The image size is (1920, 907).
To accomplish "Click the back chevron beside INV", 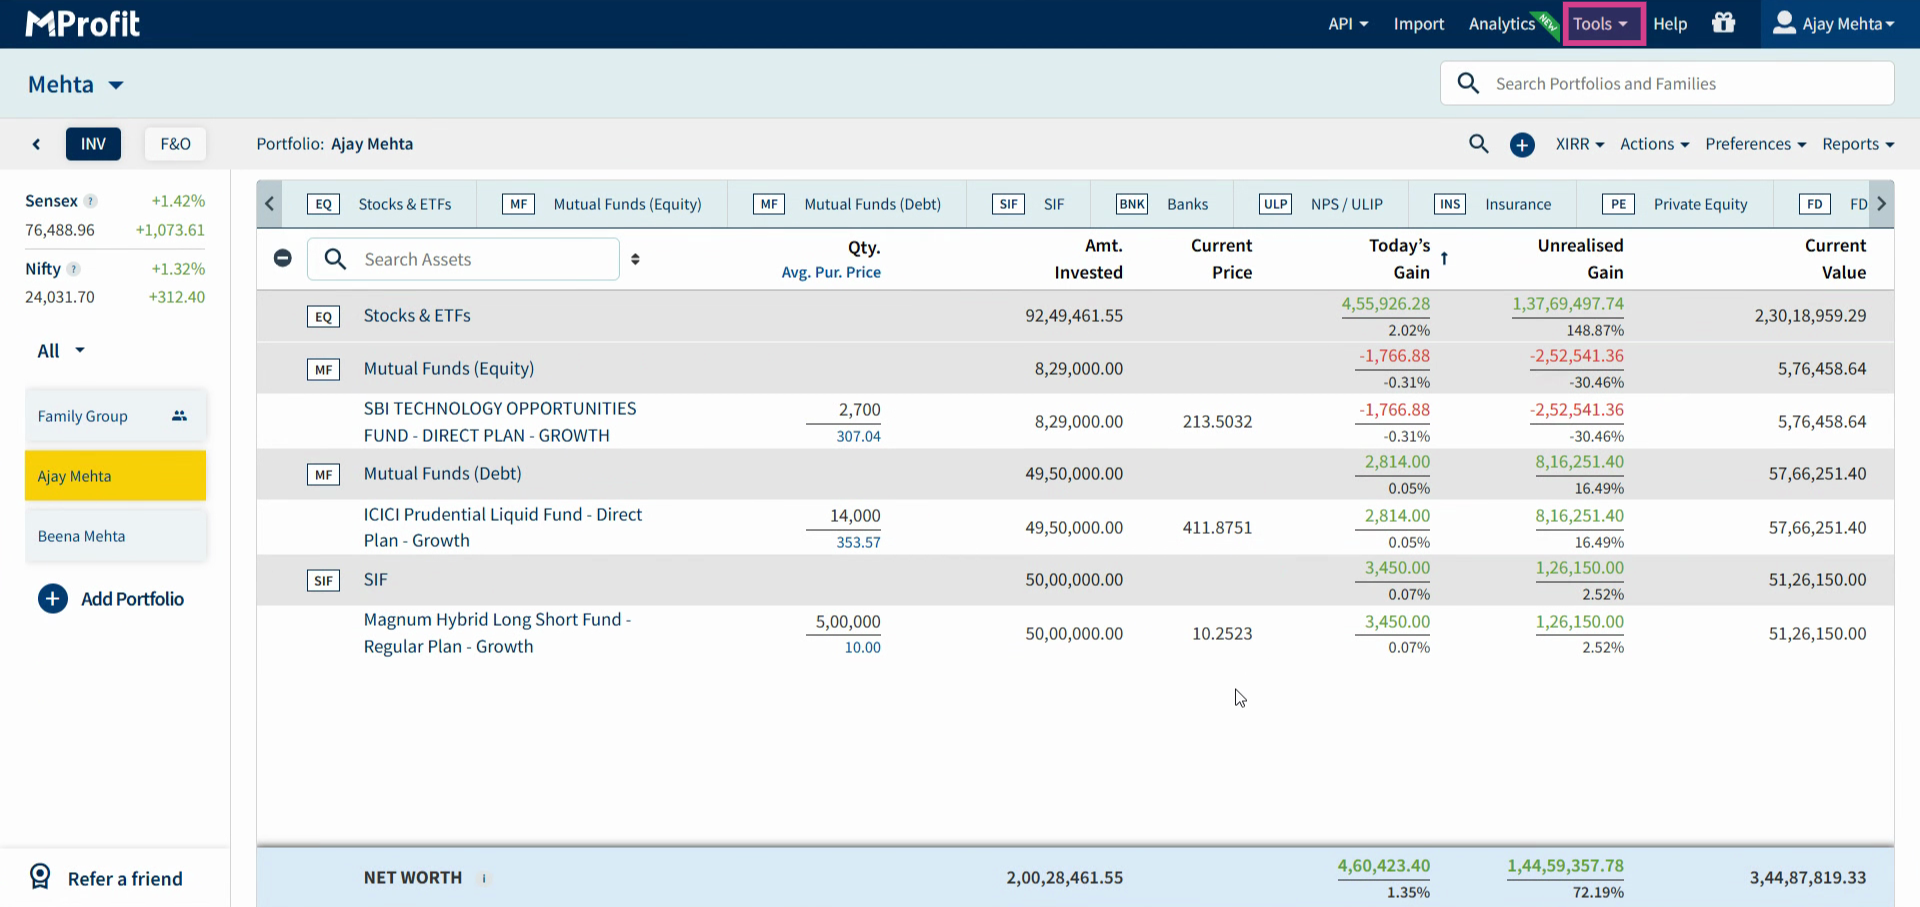I will [x=37, y=144].
